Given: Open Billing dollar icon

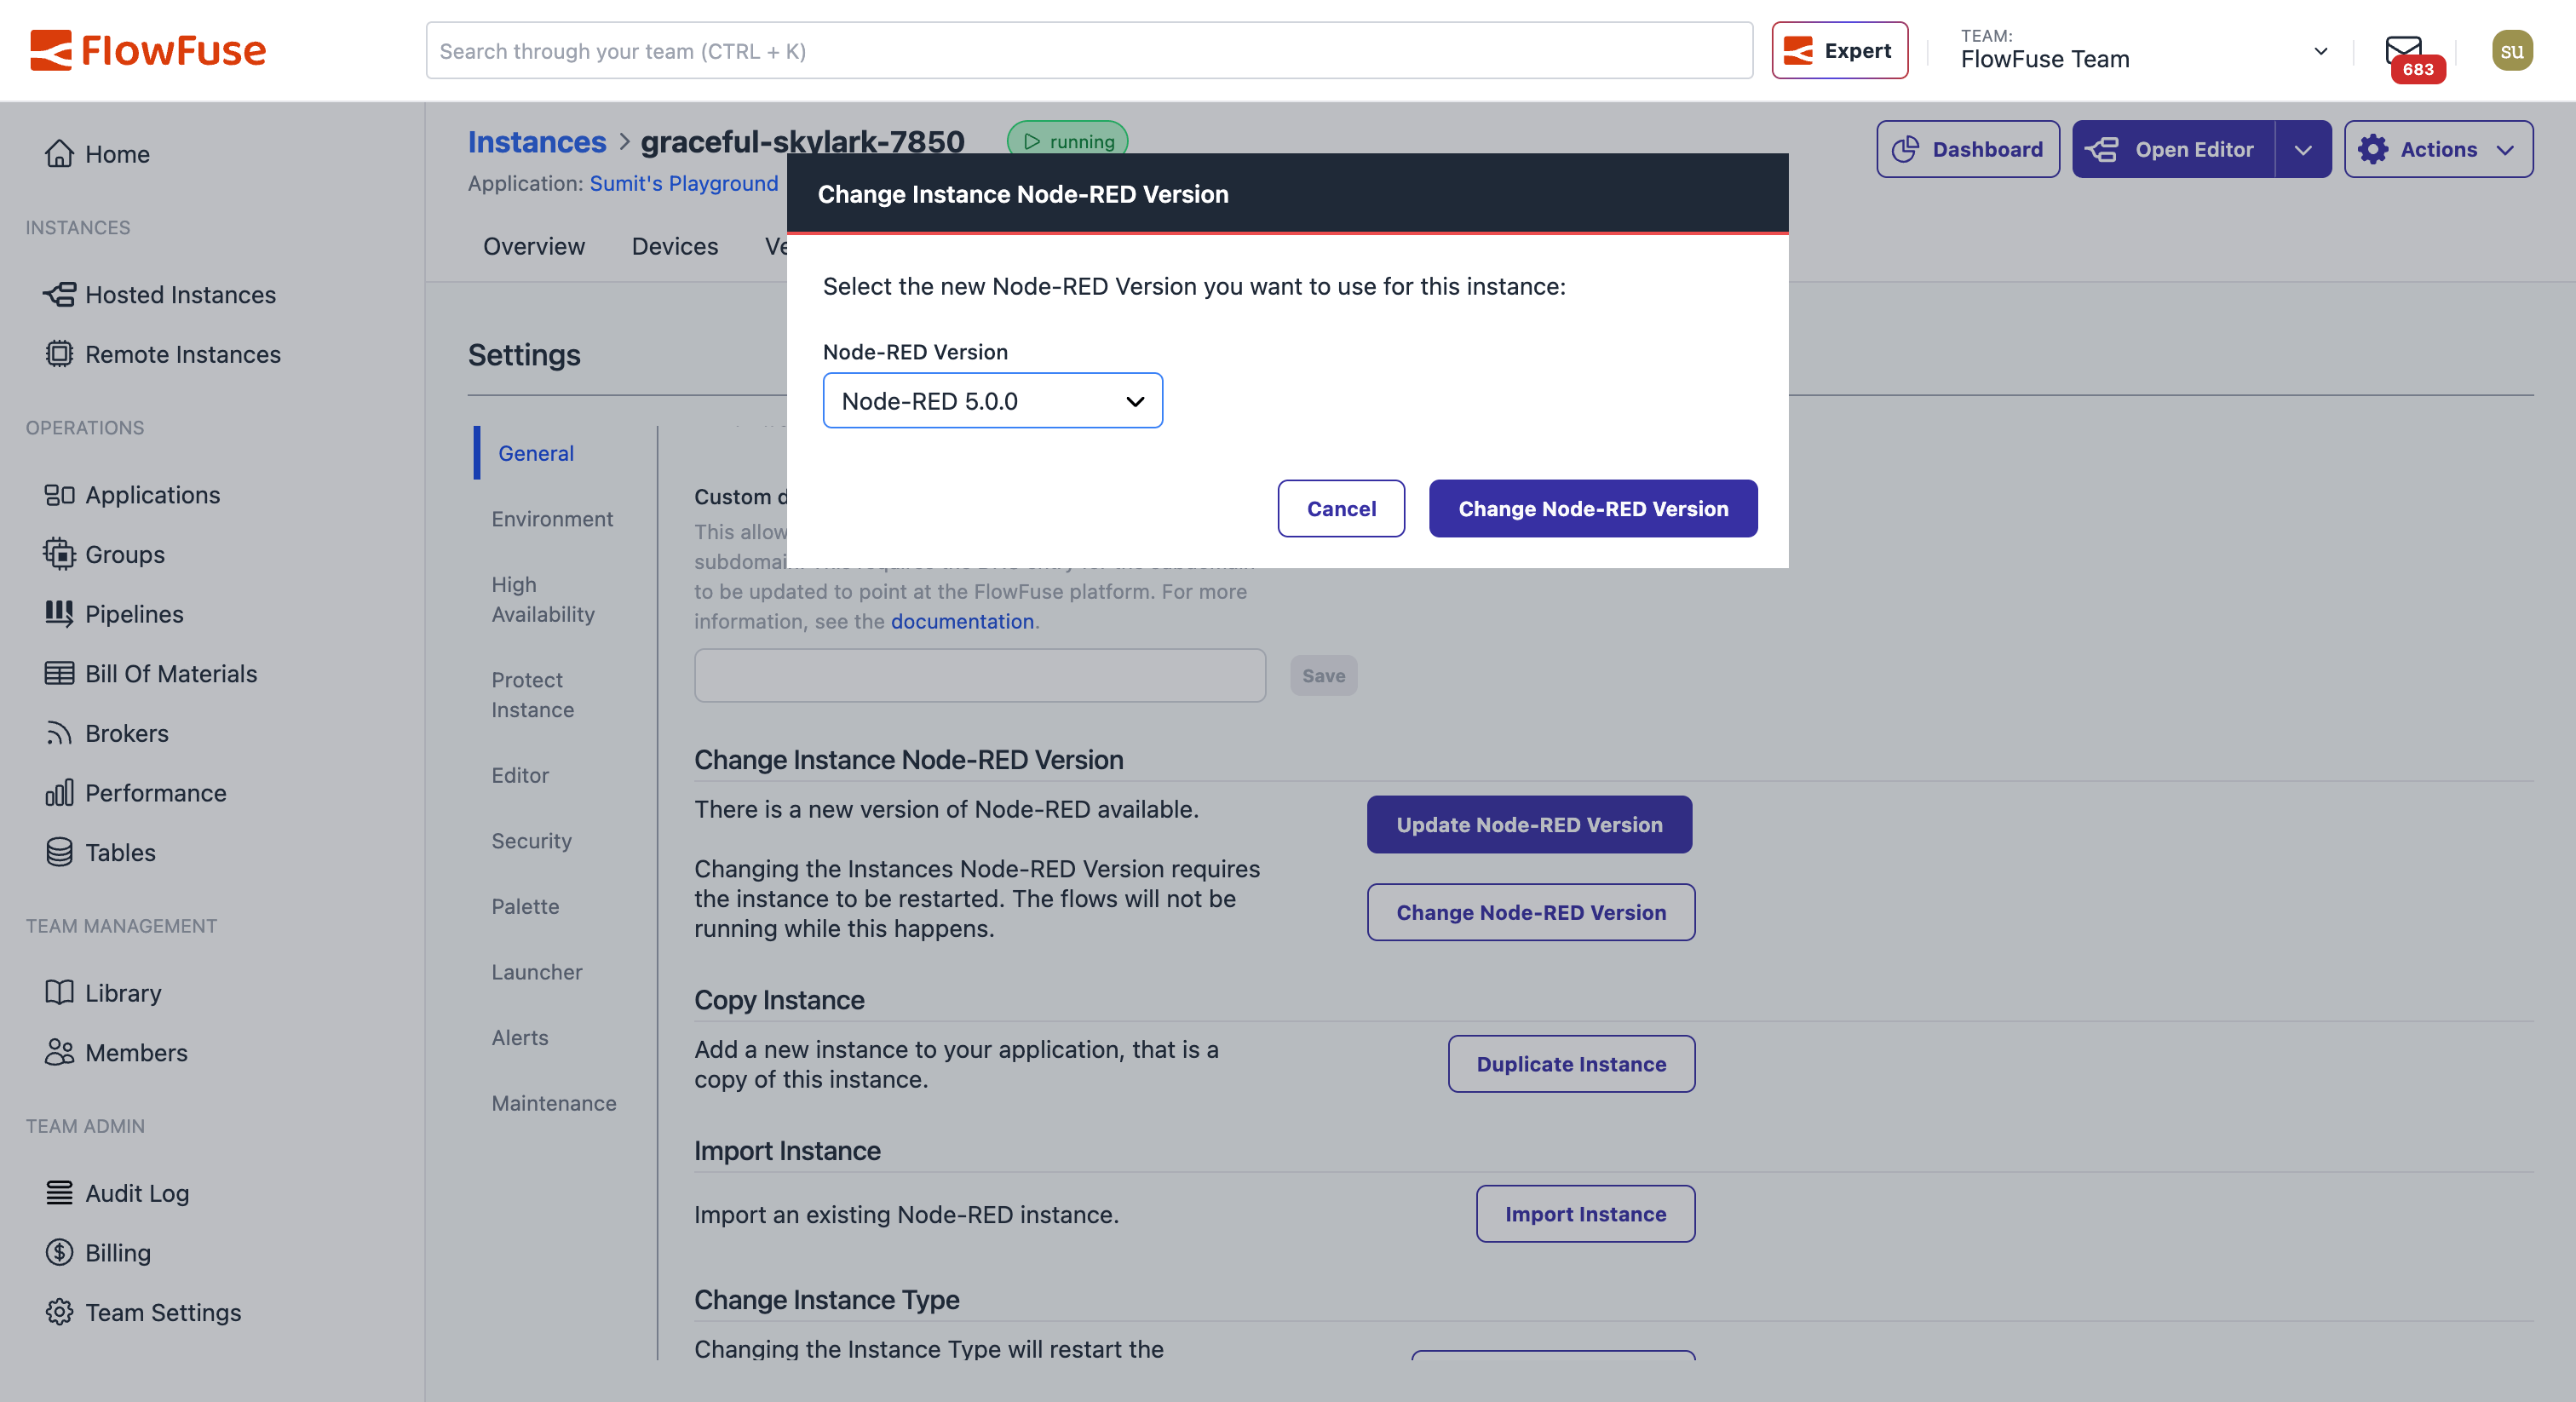Looking at the screenshot, I should 59,1252.
